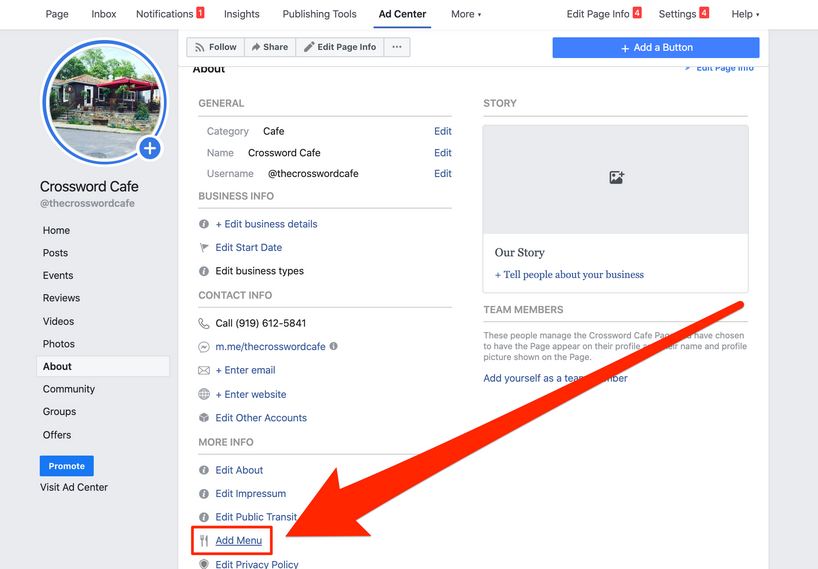Click the cube icon beside Edit Other Accounts
The width and height of the screenshot is (818, 569).
[x=203, y=418]
